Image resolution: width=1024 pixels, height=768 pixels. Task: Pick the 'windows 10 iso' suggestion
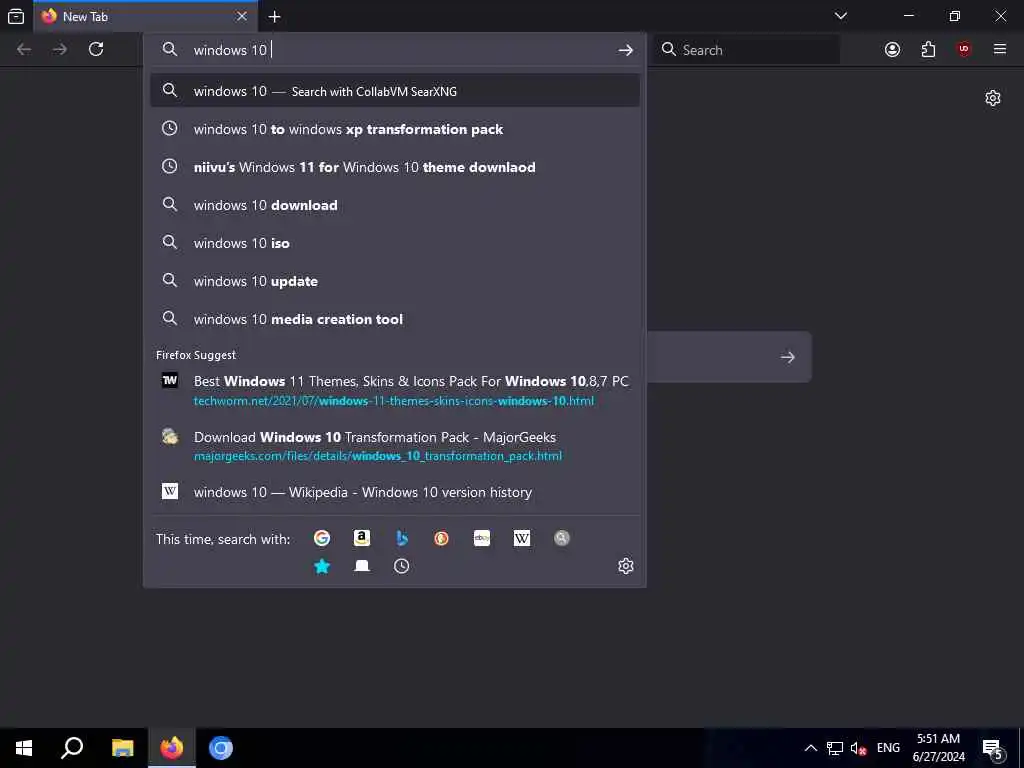(395, 243)
